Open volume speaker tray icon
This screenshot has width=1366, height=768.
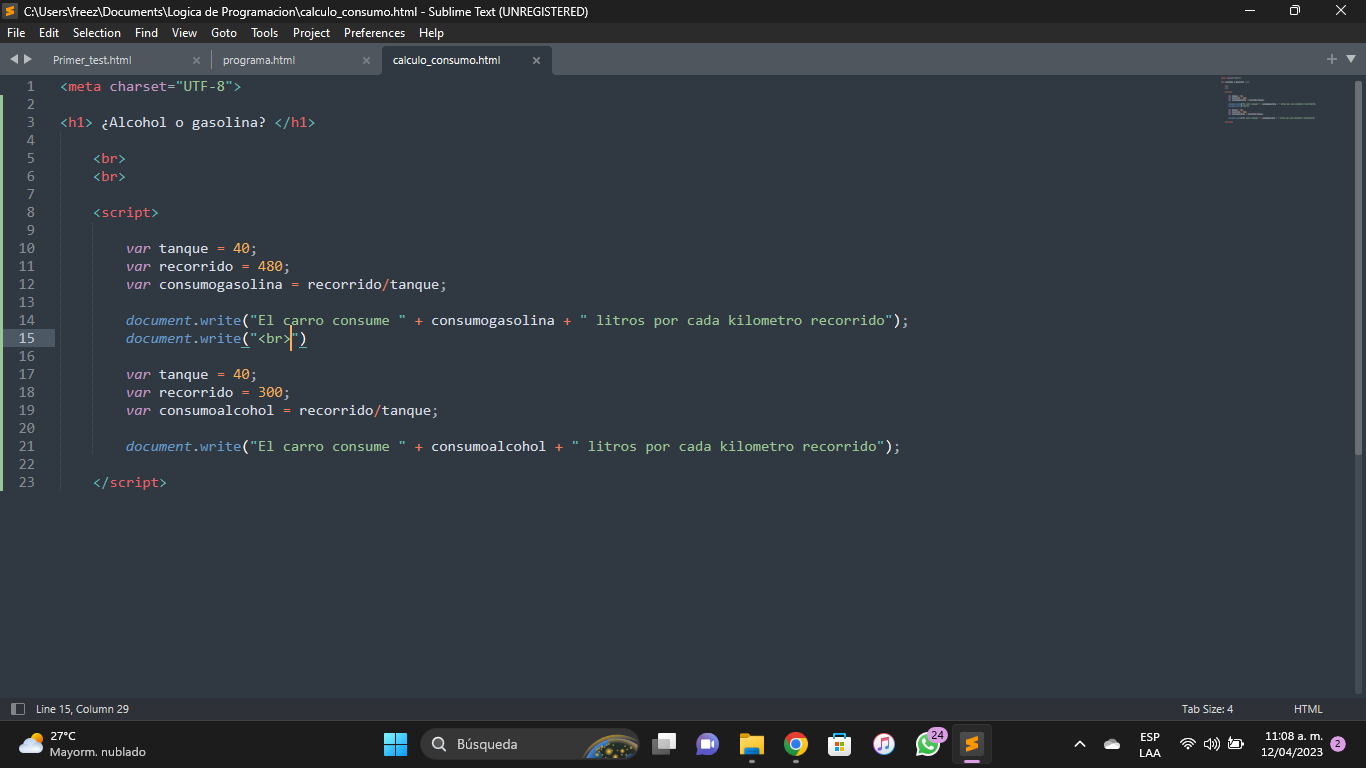(x=1212, y=744)
